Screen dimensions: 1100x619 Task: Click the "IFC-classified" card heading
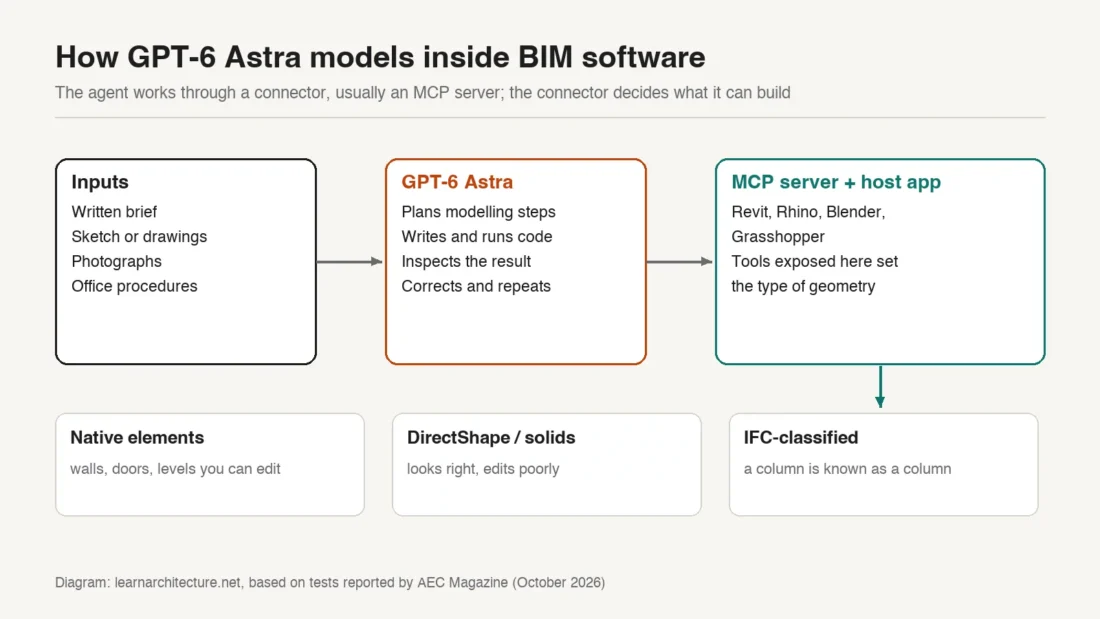click(800, 437)
